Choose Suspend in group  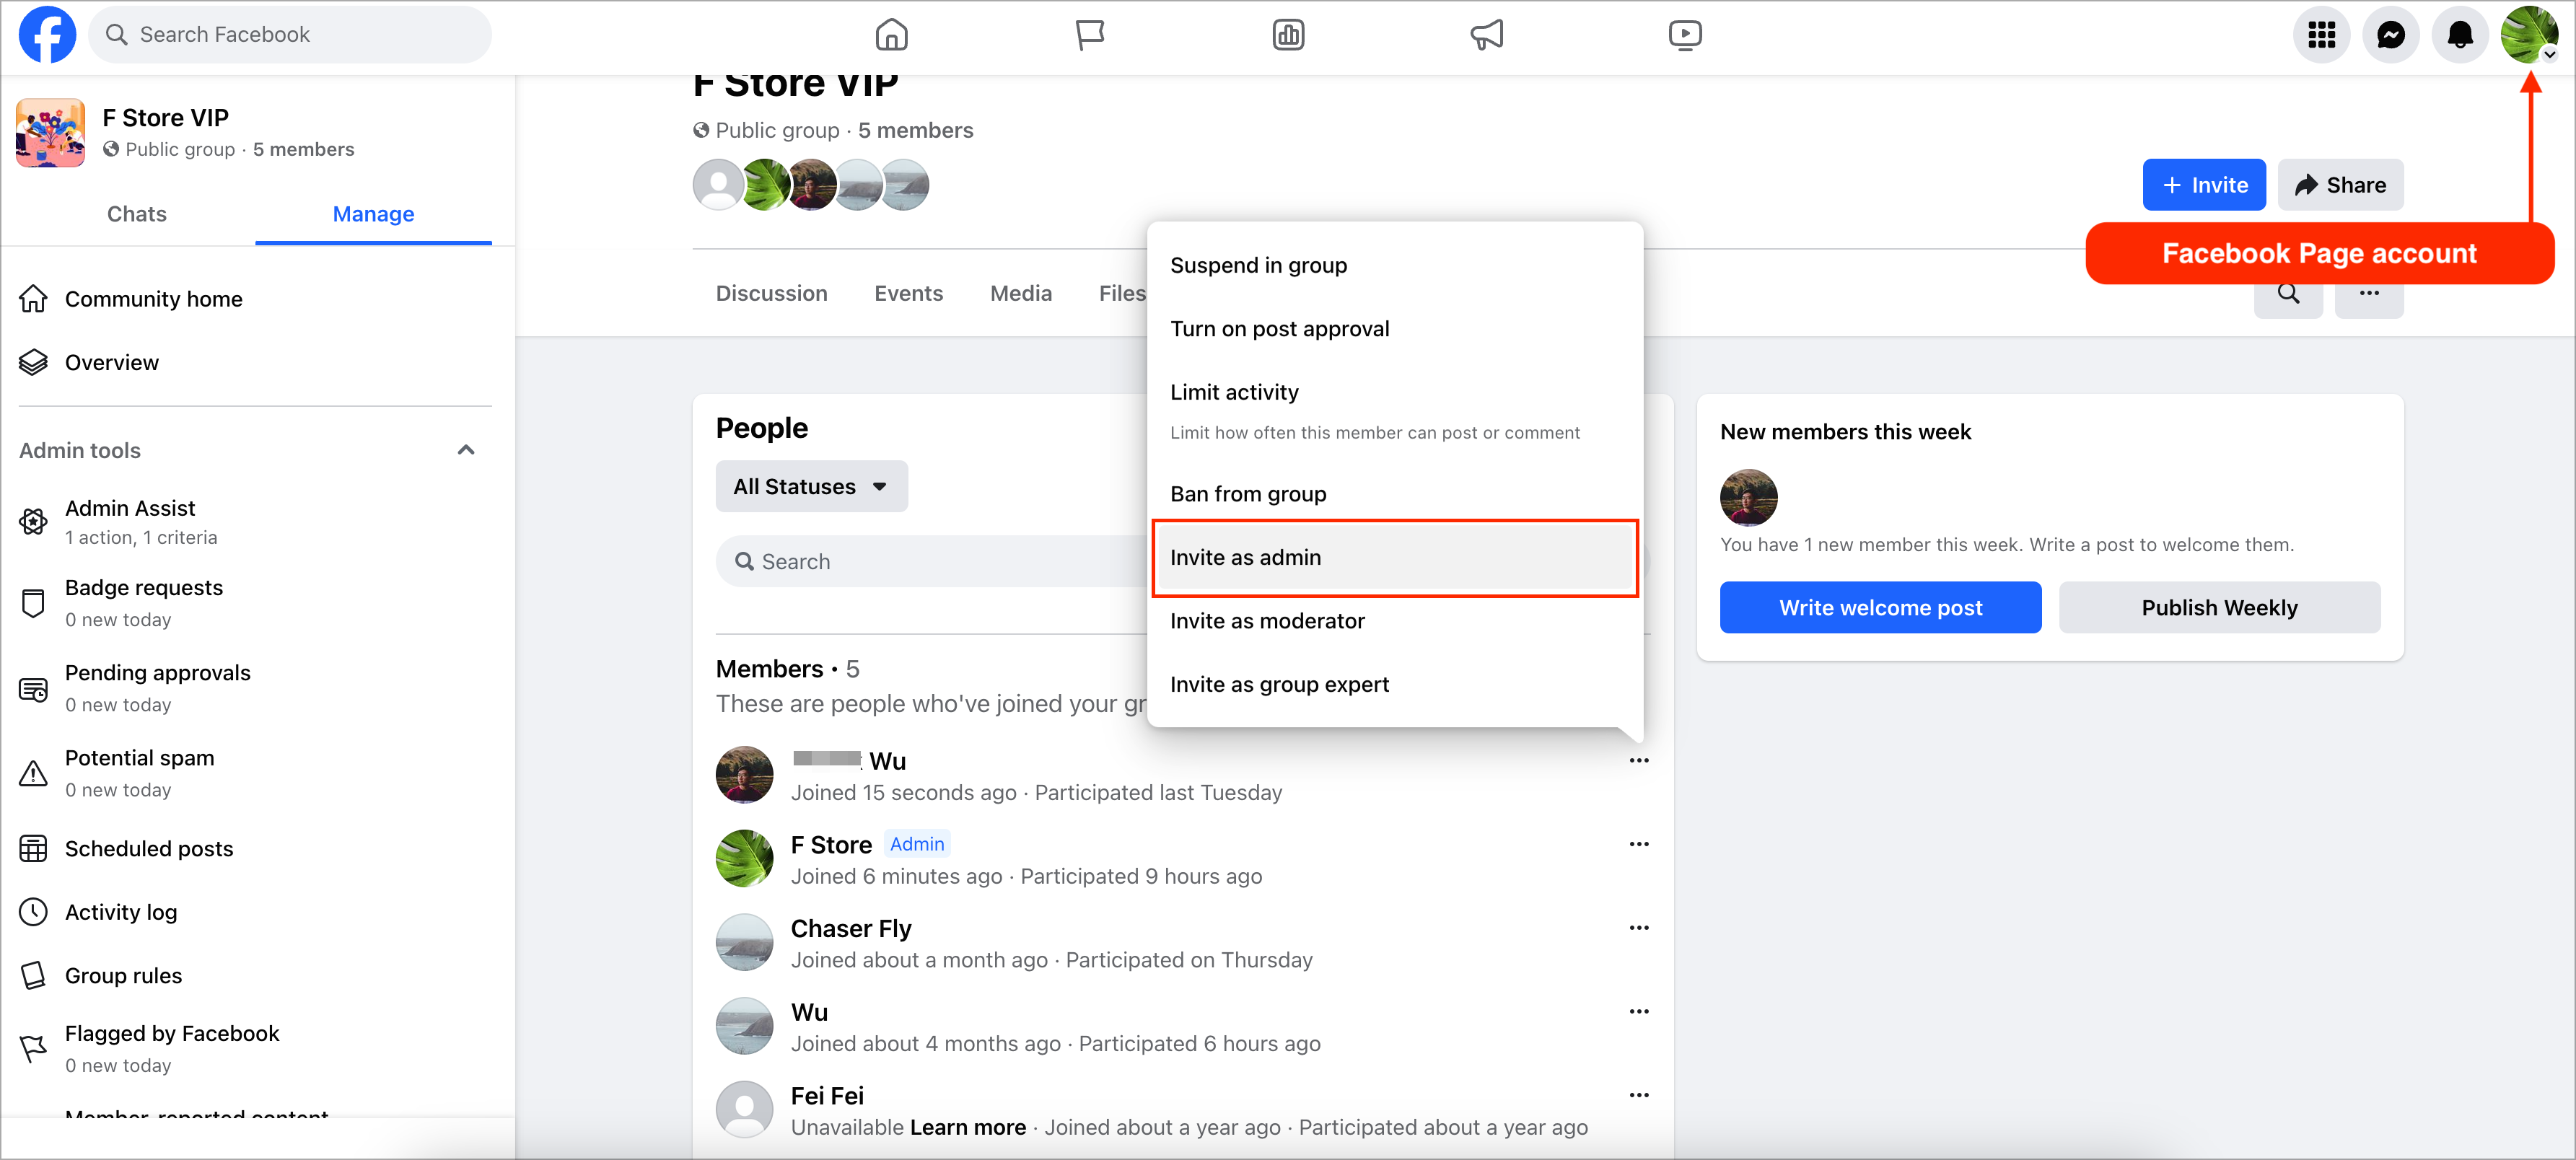click(x=1394, y=265)
